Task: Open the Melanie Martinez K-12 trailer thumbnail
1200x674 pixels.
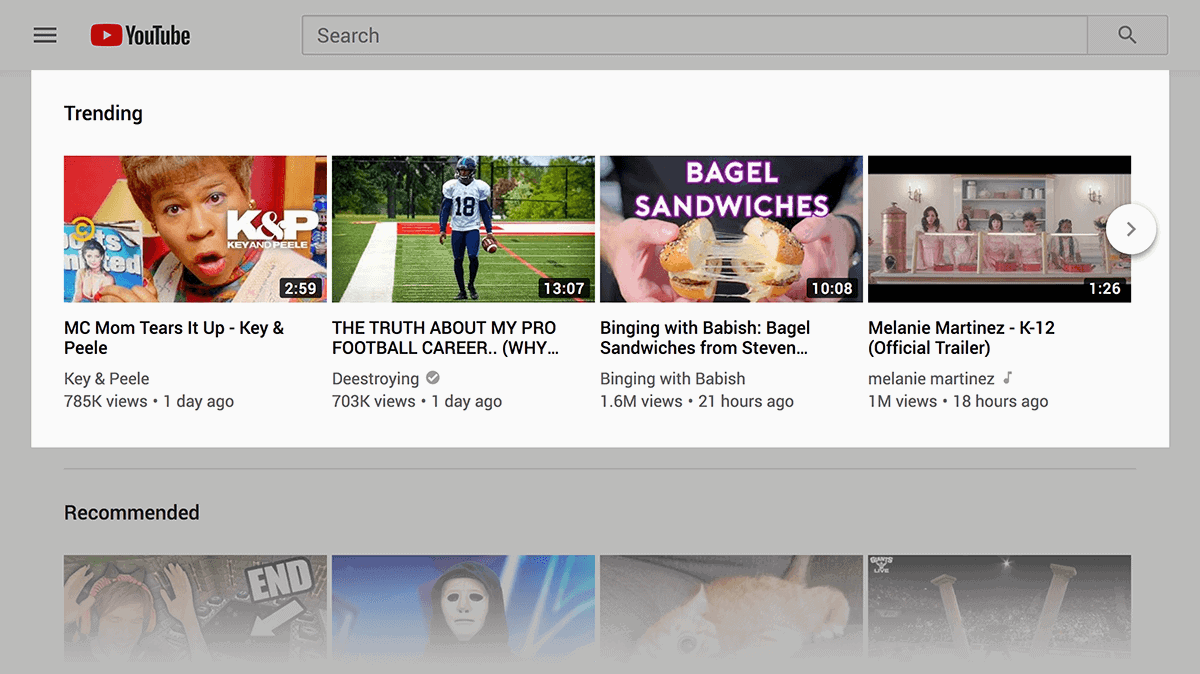Action: point(999,229)
